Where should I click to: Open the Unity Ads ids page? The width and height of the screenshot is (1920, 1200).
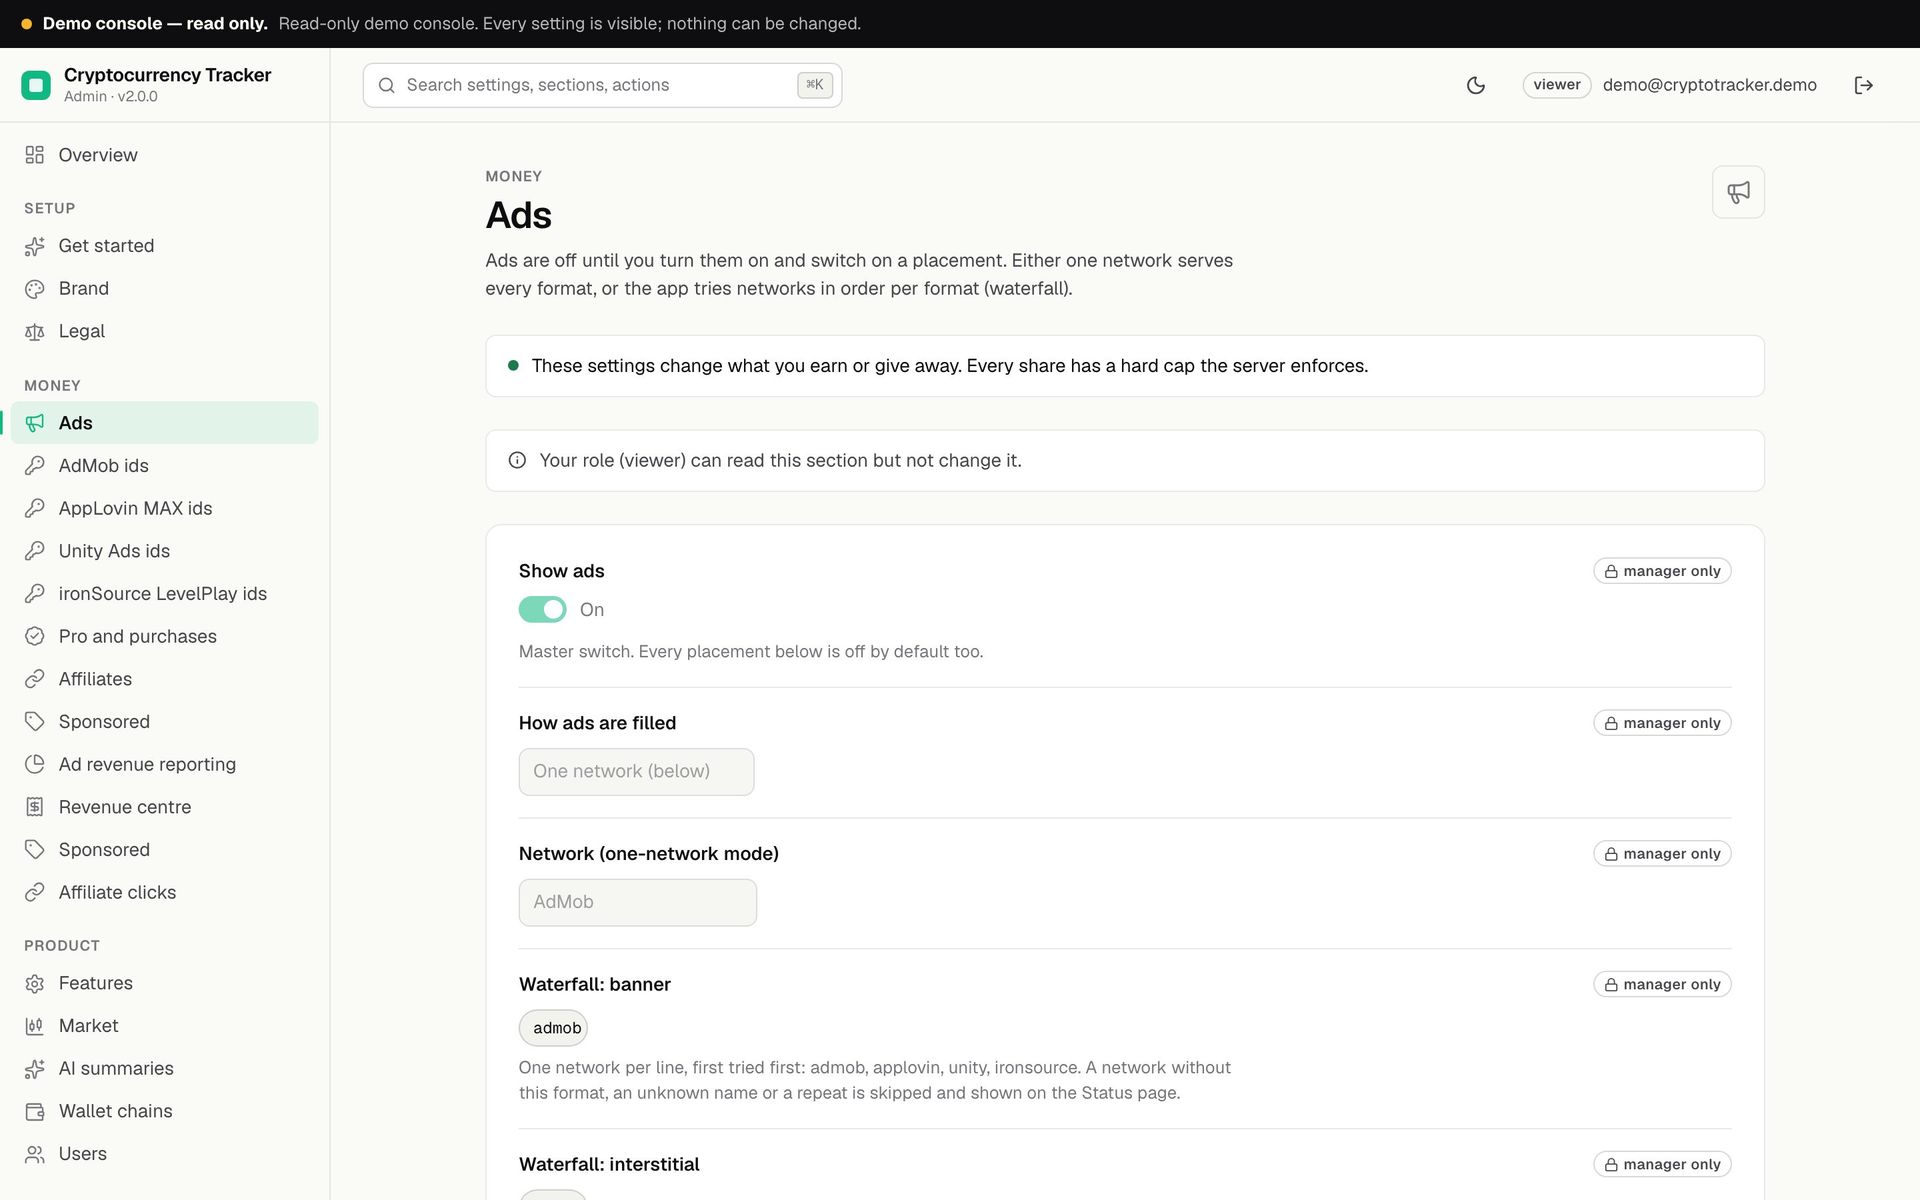pos(165,551)
